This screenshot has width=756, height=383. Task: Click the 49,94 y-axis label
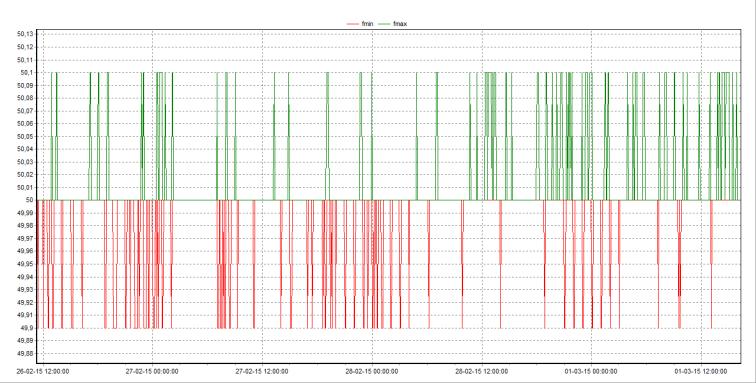25,277
